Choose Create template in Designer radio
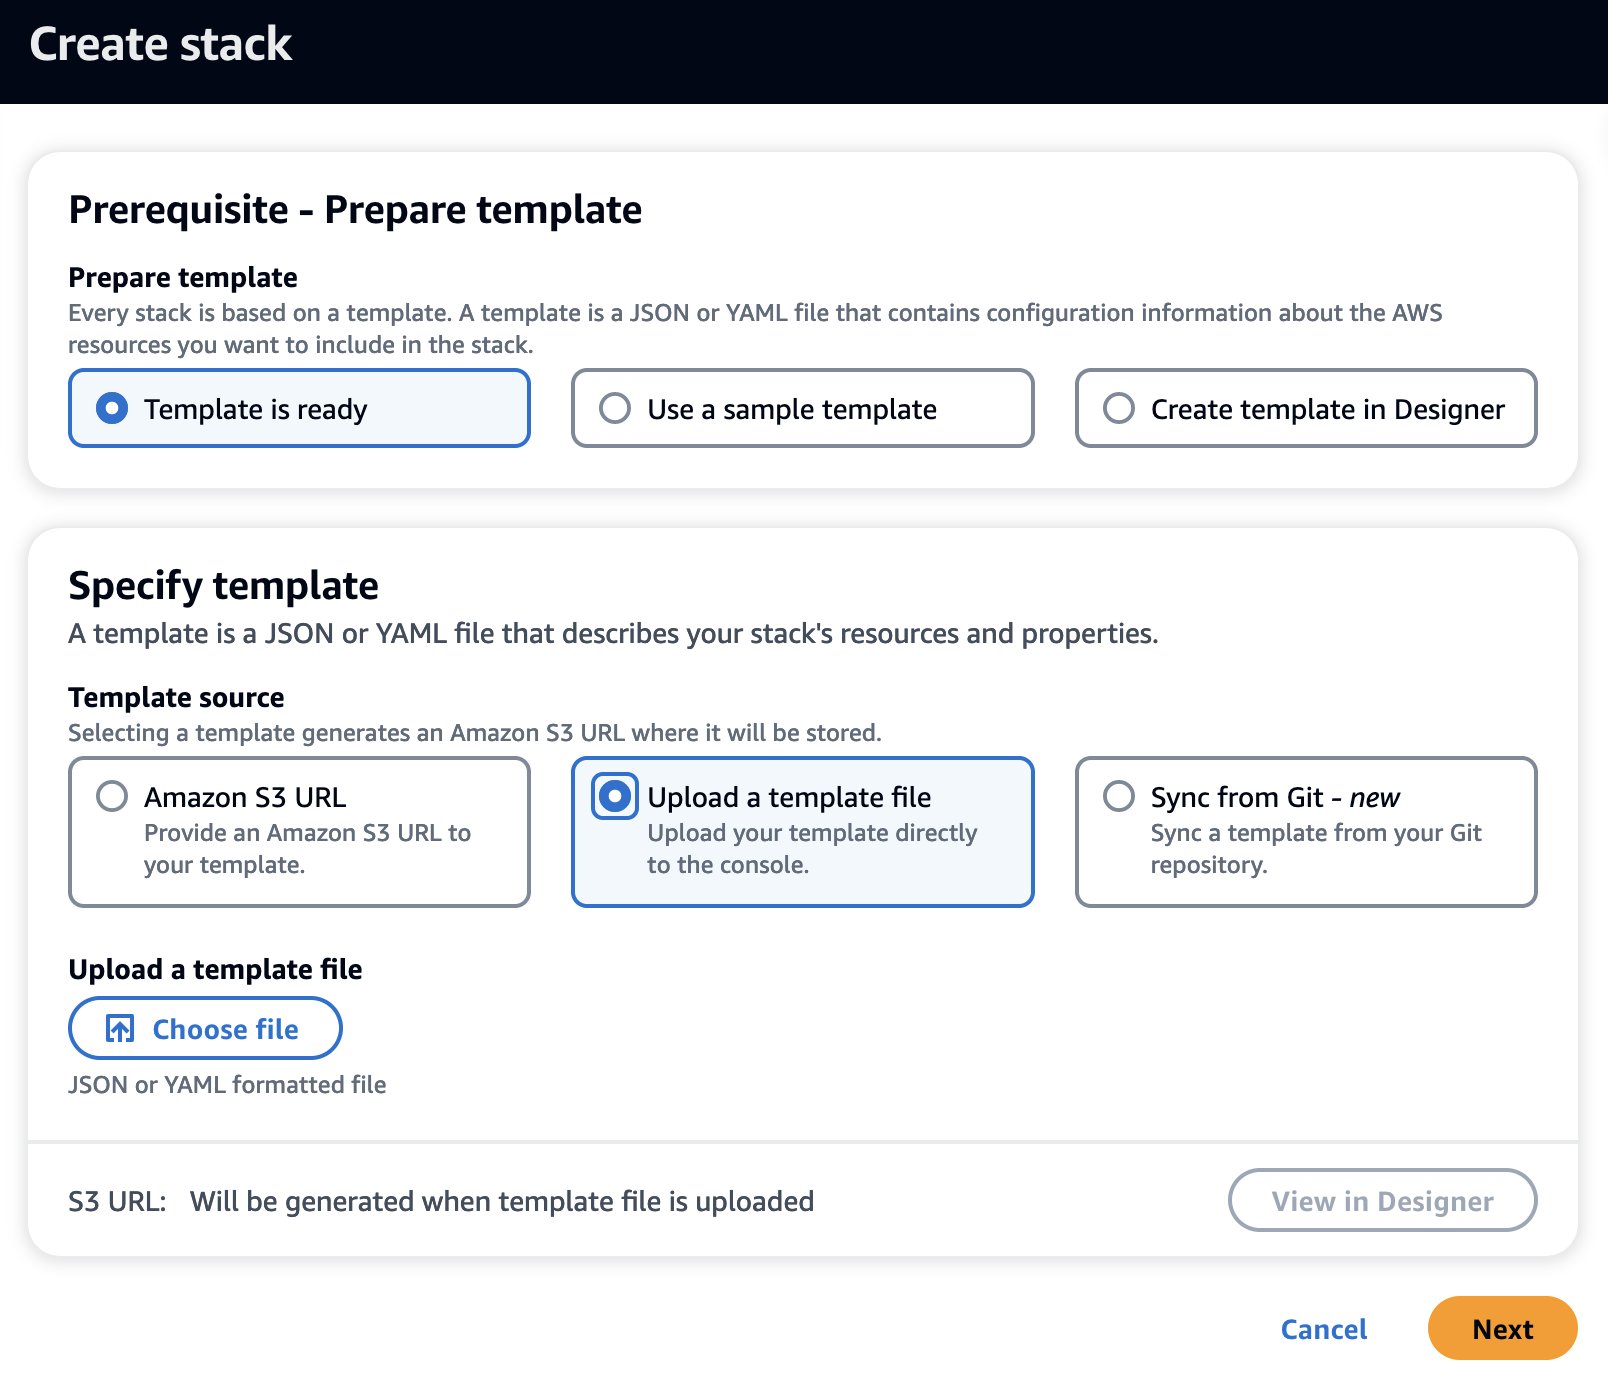Viewport: 1608px width, 1376px height. tap(1118, 408)
